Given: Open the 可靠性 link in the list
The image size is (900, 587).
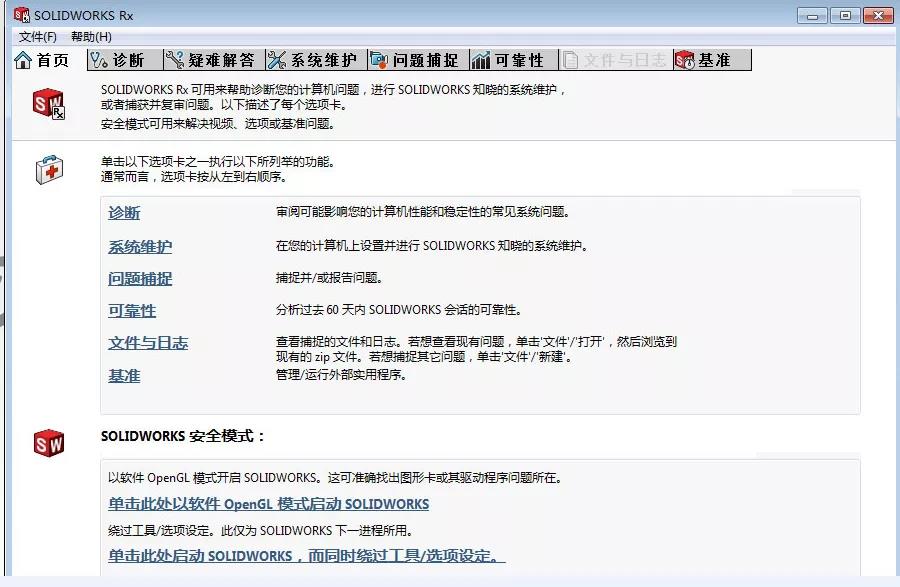Looking at the screenshot, I should tap(132, 311).
